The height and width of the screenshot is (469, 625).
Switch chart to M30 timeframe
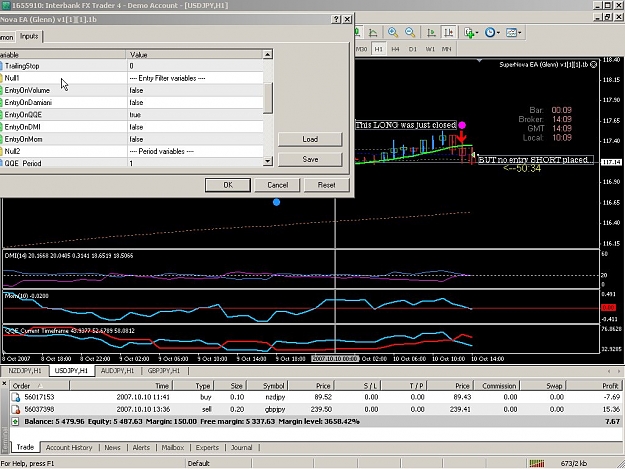click(361, 49)
